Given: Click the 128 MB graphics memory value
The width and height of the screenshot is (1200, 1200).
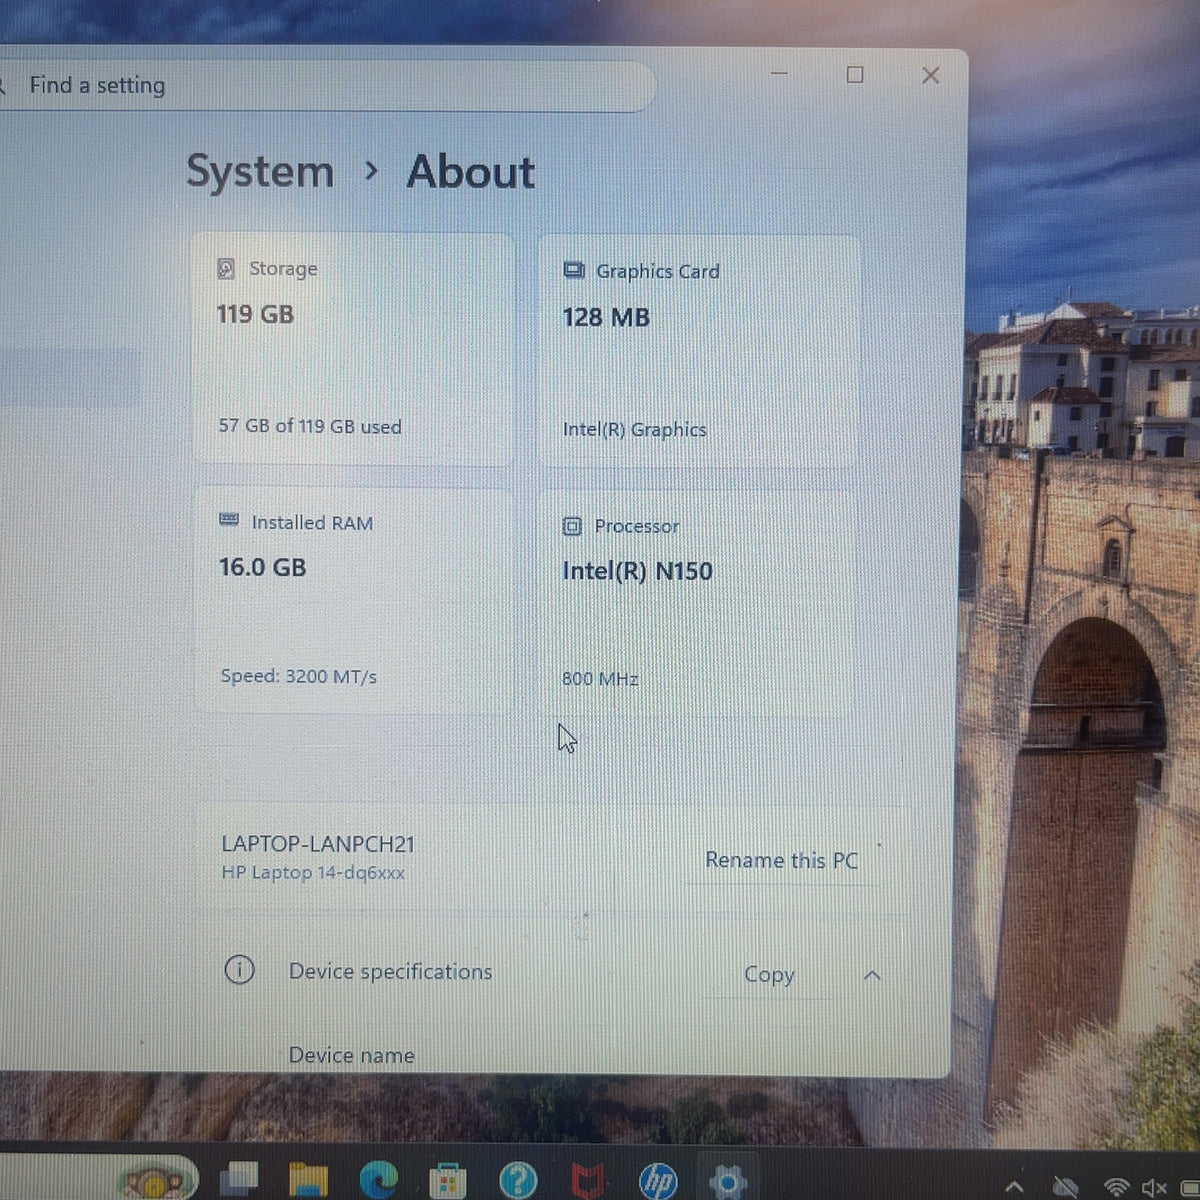Looking at the screenshot, I should 606,318.
